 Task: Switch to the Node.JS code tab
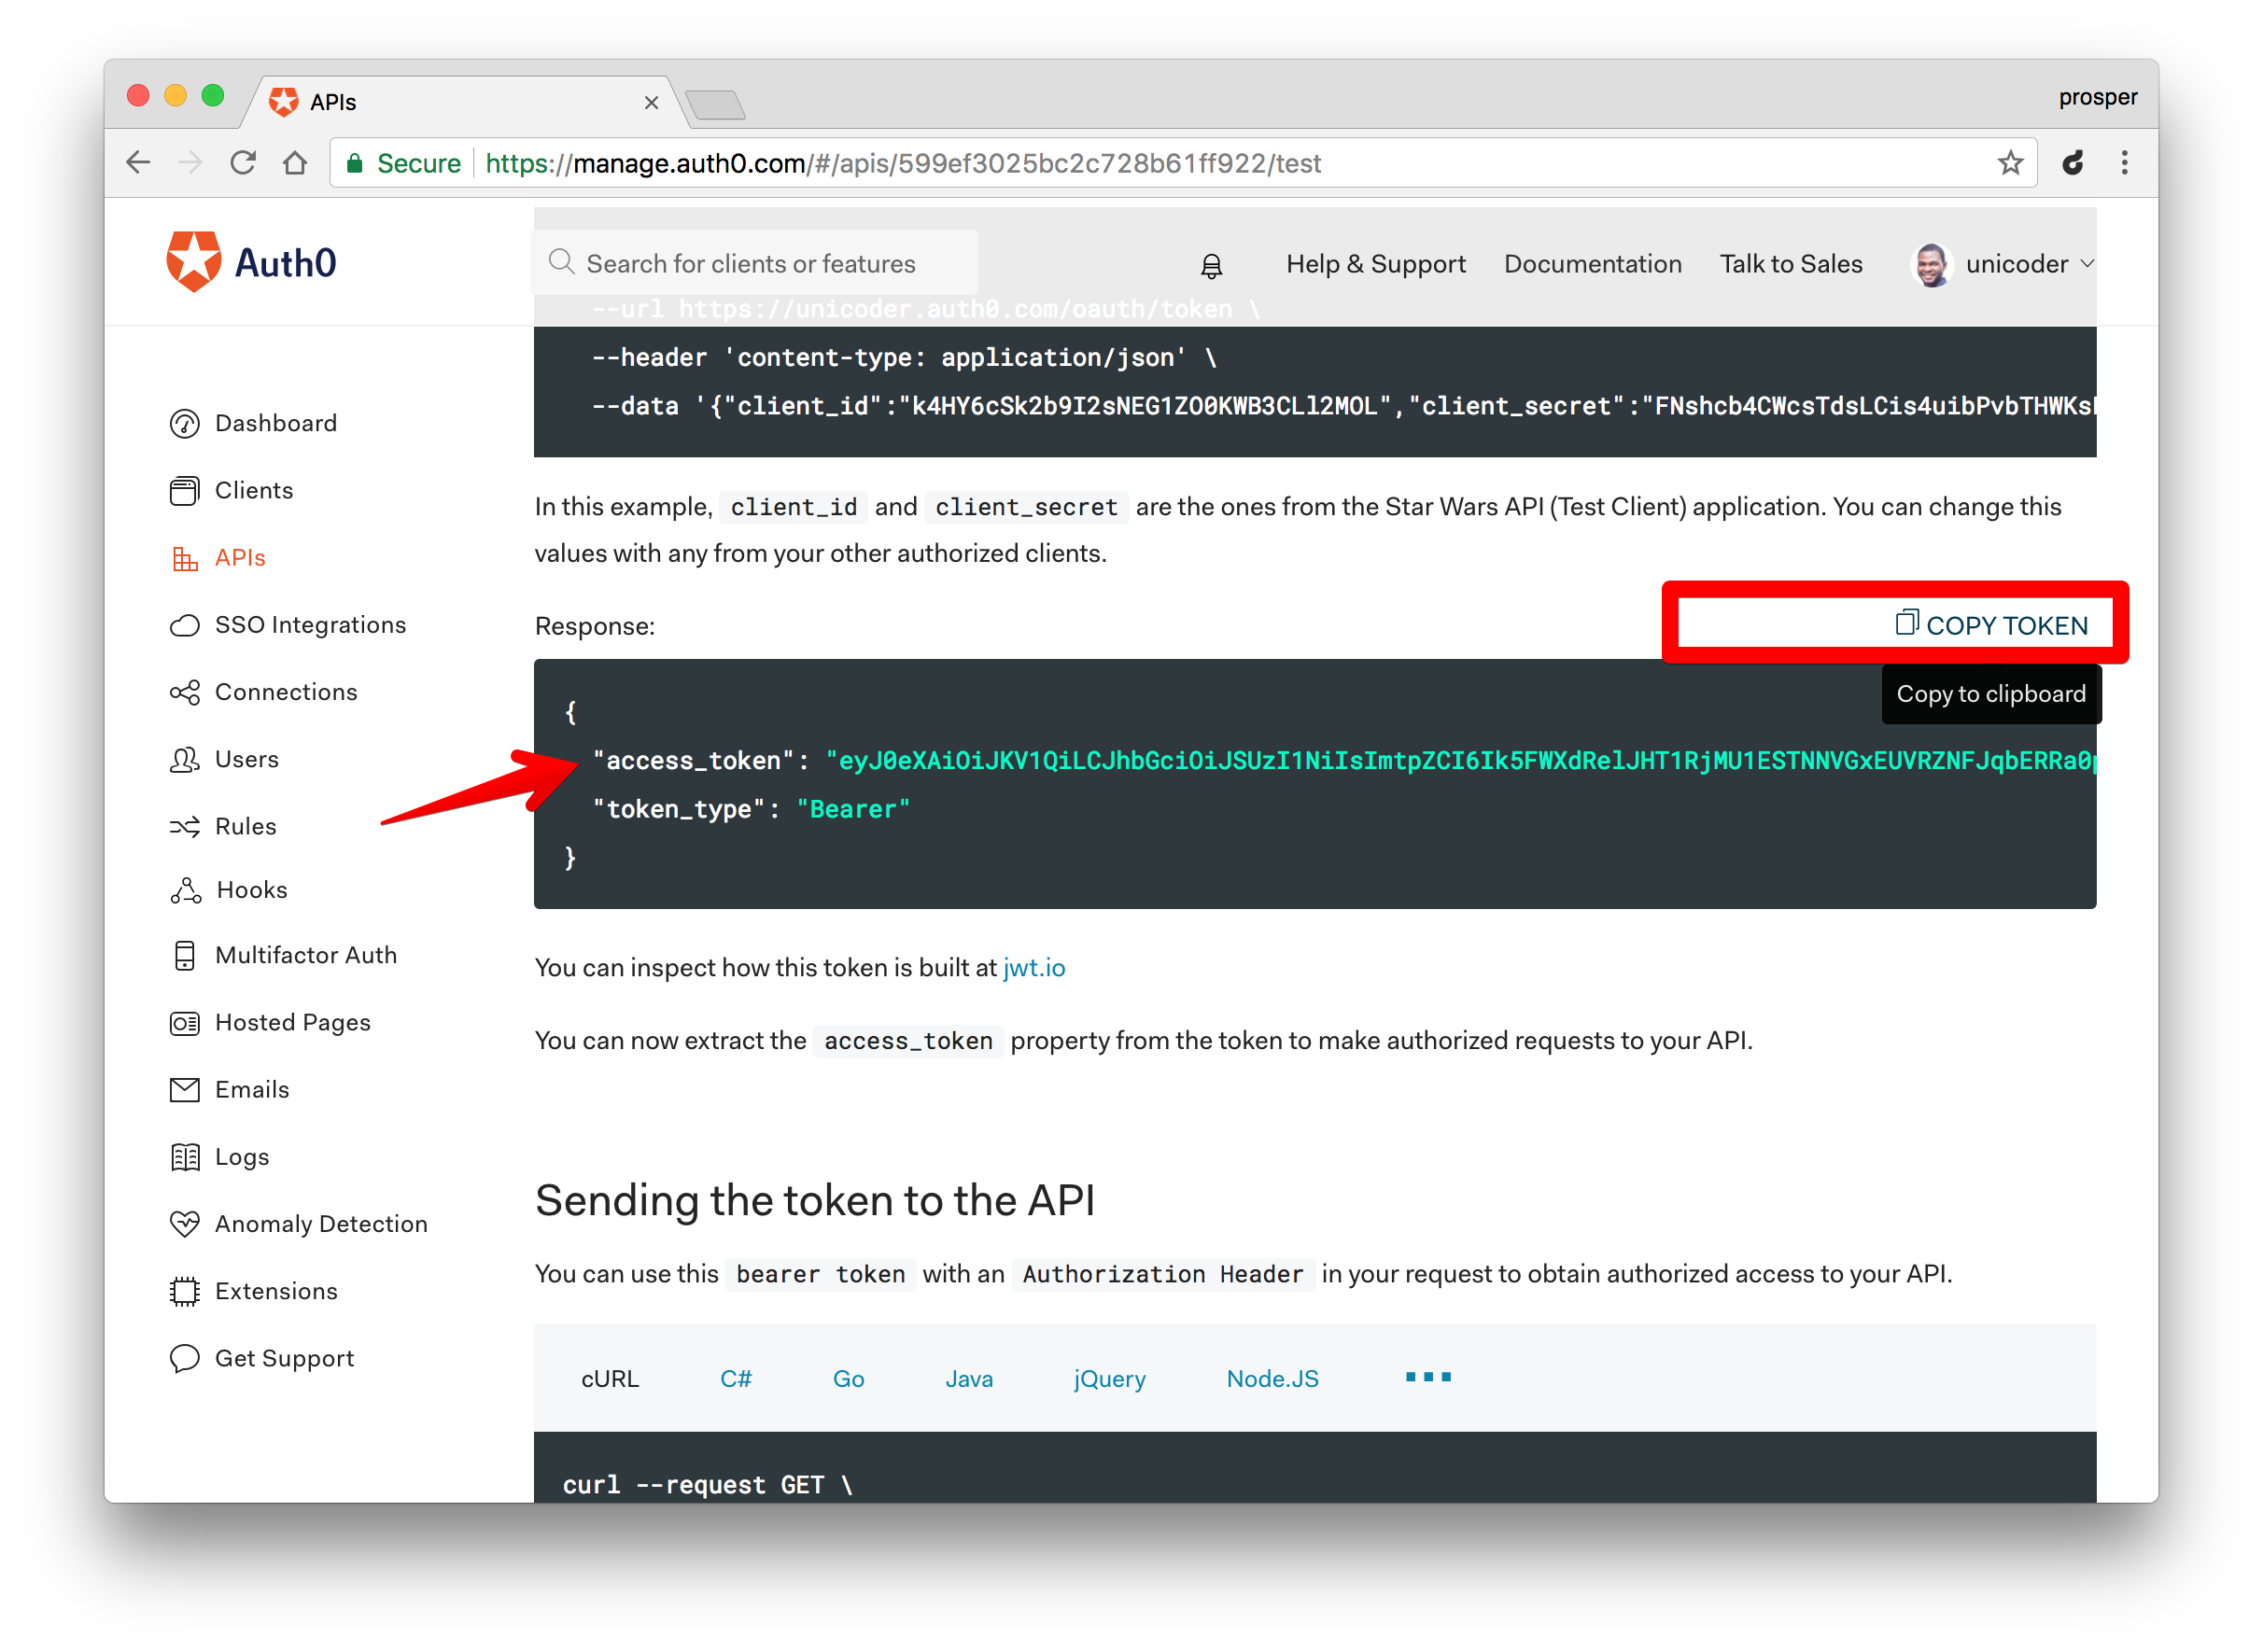pos(1272,1379)
